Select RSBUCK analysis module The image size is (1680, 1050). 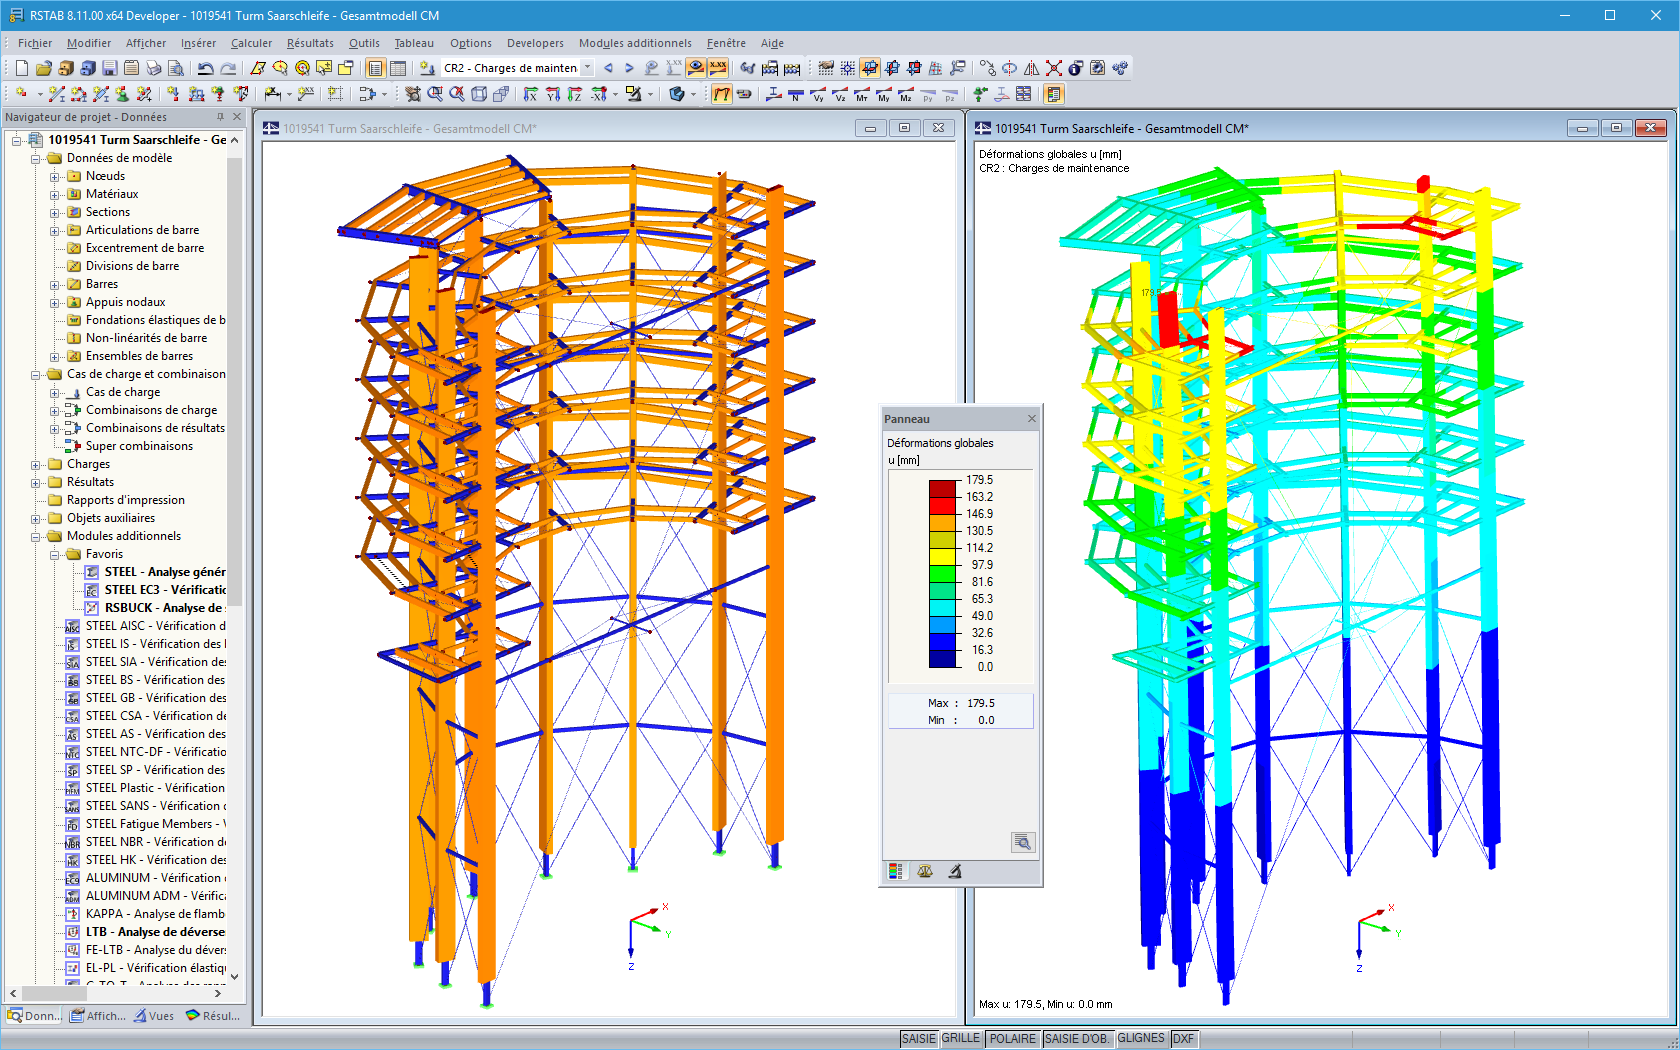(x=165, y=608)
